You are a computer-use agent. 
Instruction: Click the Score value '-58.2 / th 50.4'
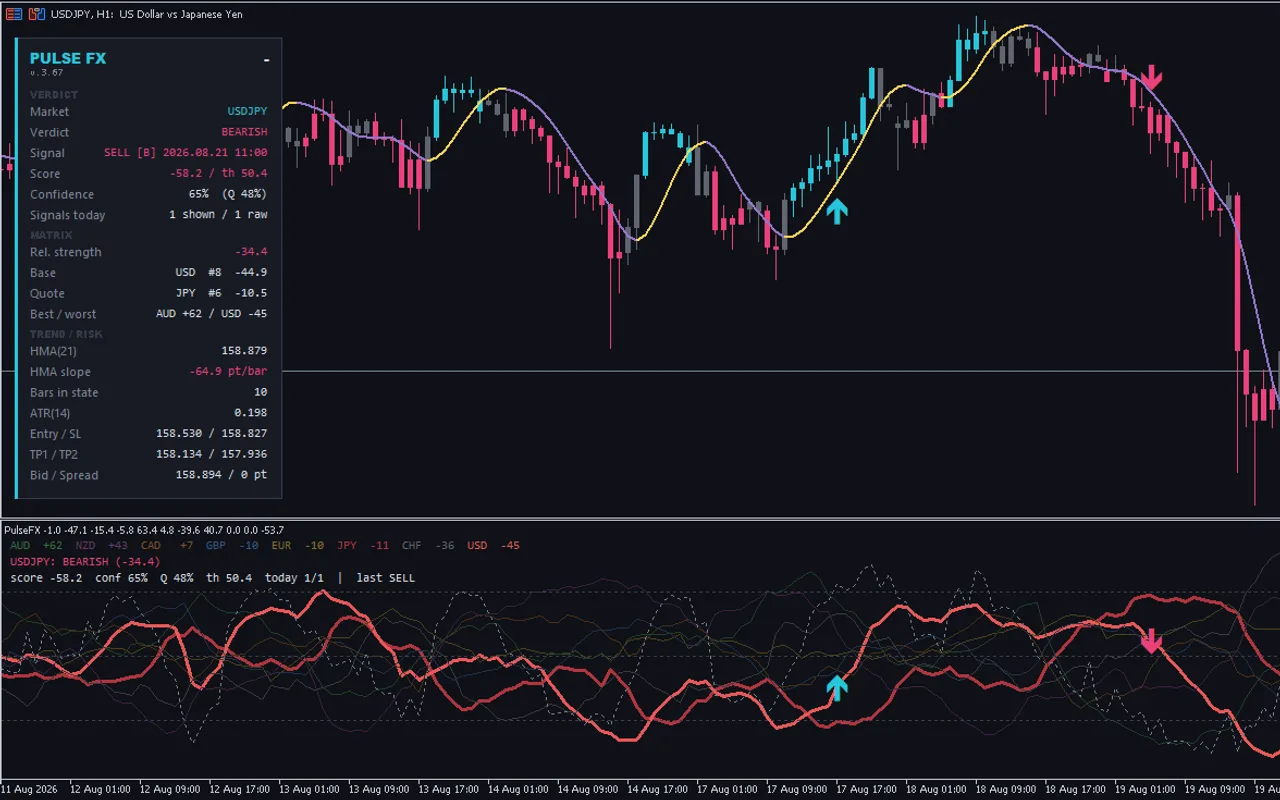[219, 174]
